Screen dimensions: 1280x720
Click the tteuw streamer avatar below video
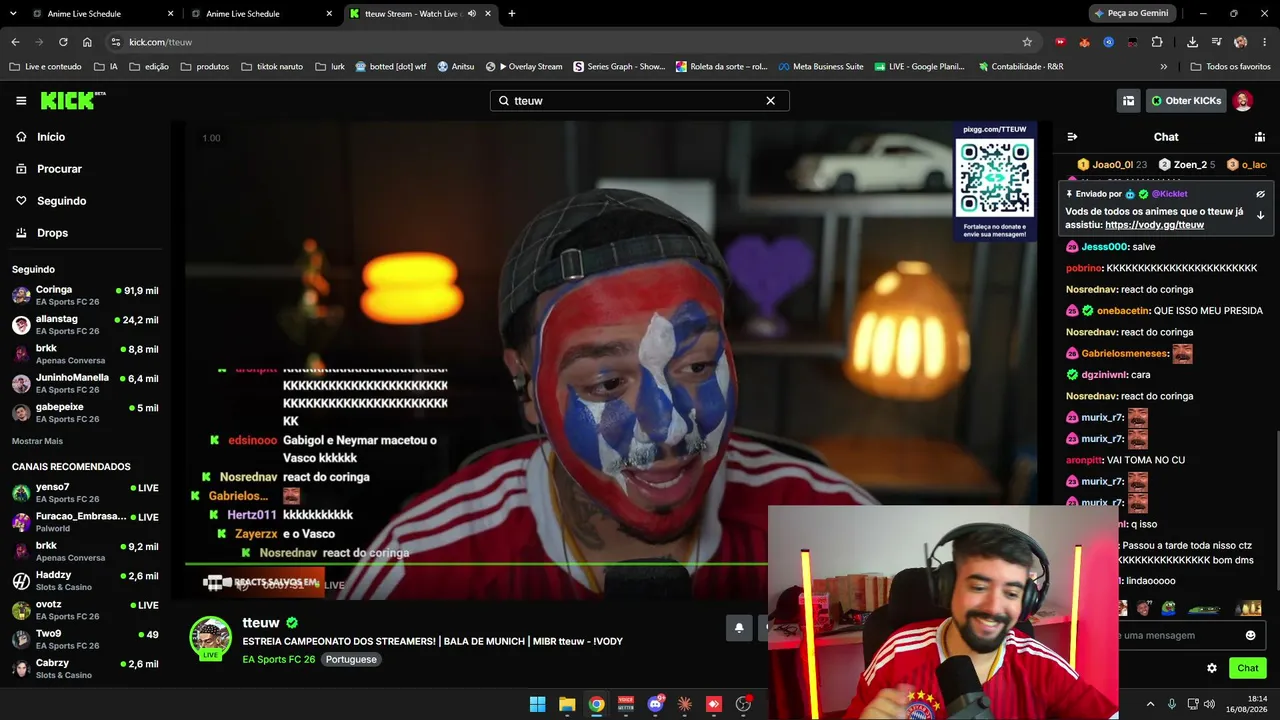coord(211,639)
